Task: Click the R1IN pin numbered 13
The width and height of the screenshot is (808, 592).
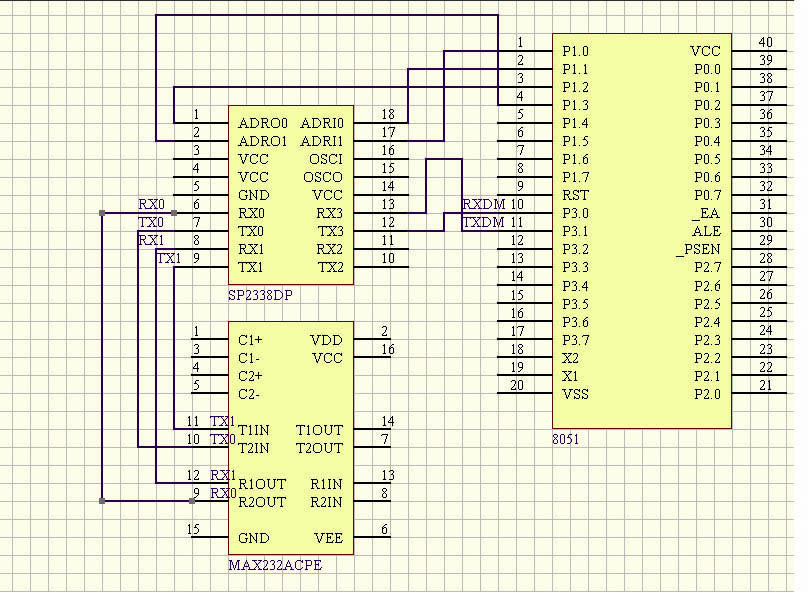Action: coord(326,484)
